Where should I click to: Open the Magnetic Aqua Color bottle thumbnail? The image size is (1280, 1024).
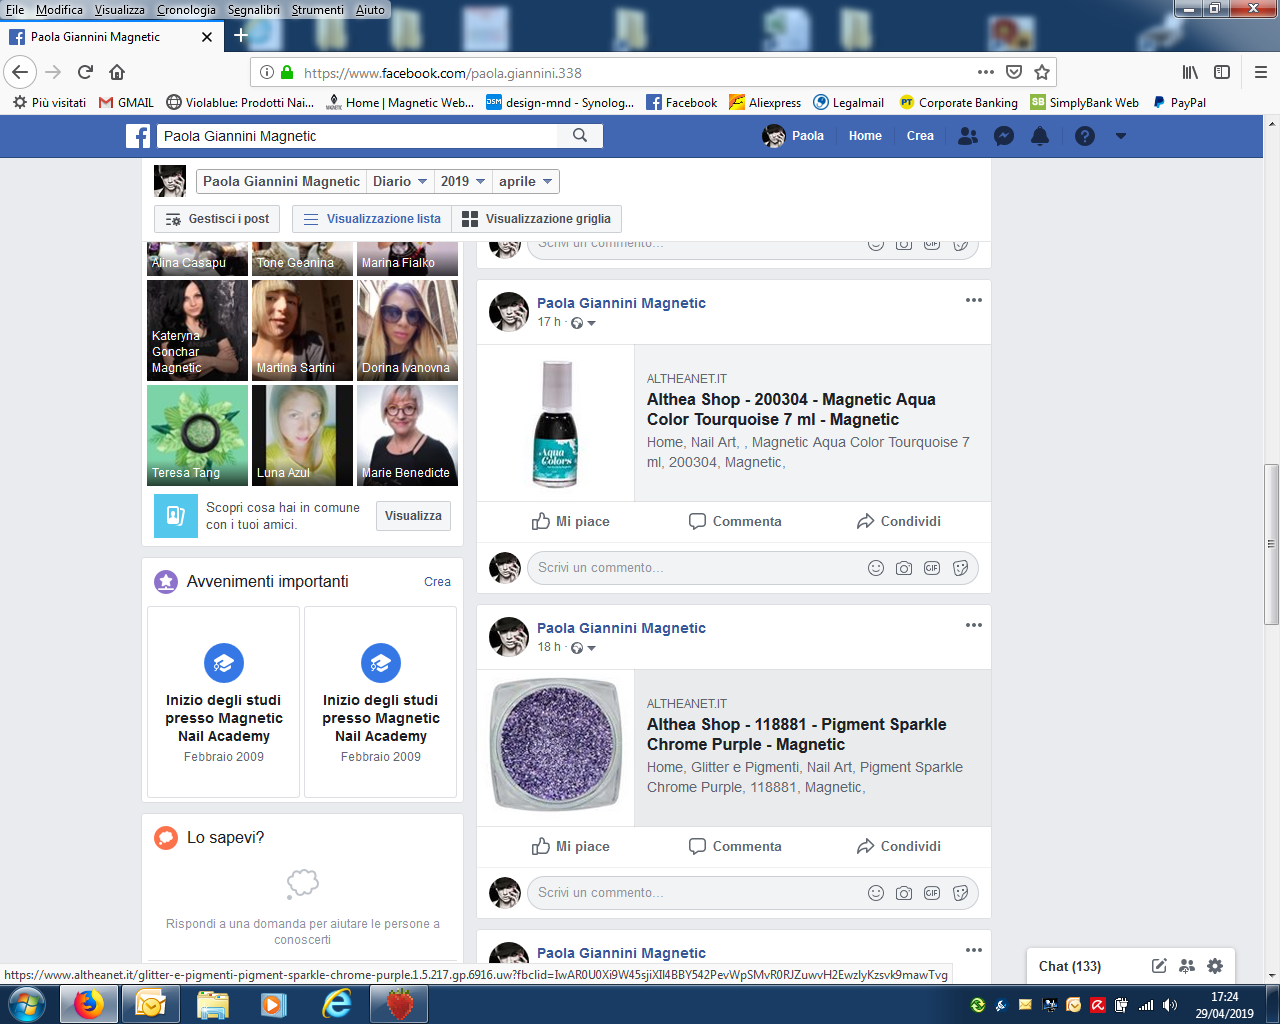coord(555,423)
